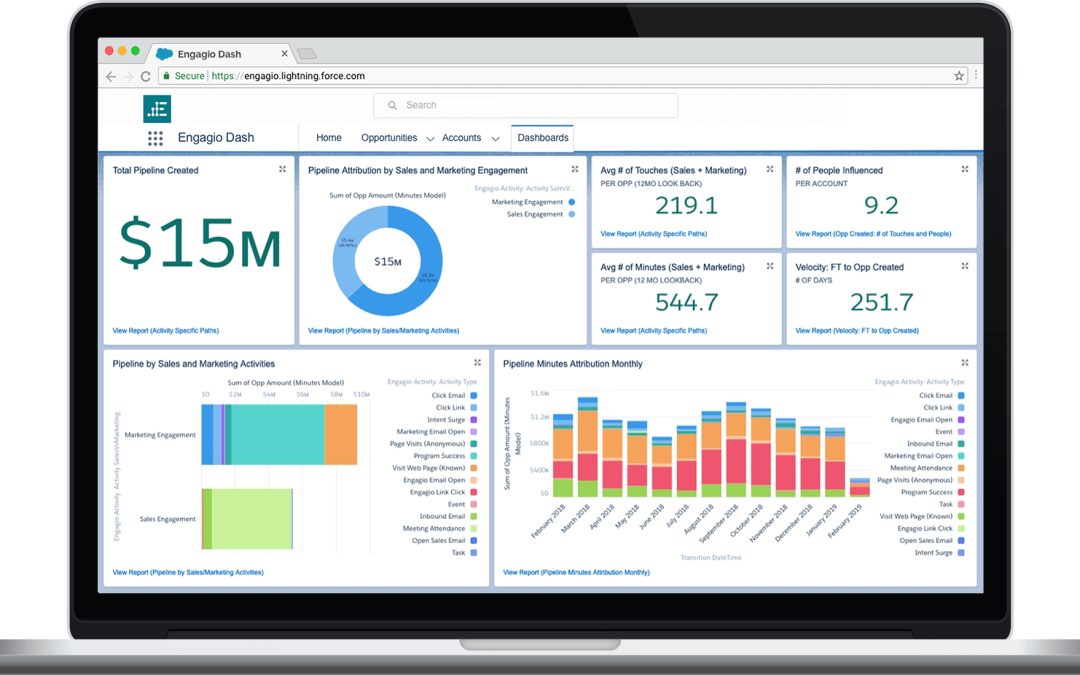Screen dimensions: 1080x675
Task: Open a new browser tab
Action: 307,54
